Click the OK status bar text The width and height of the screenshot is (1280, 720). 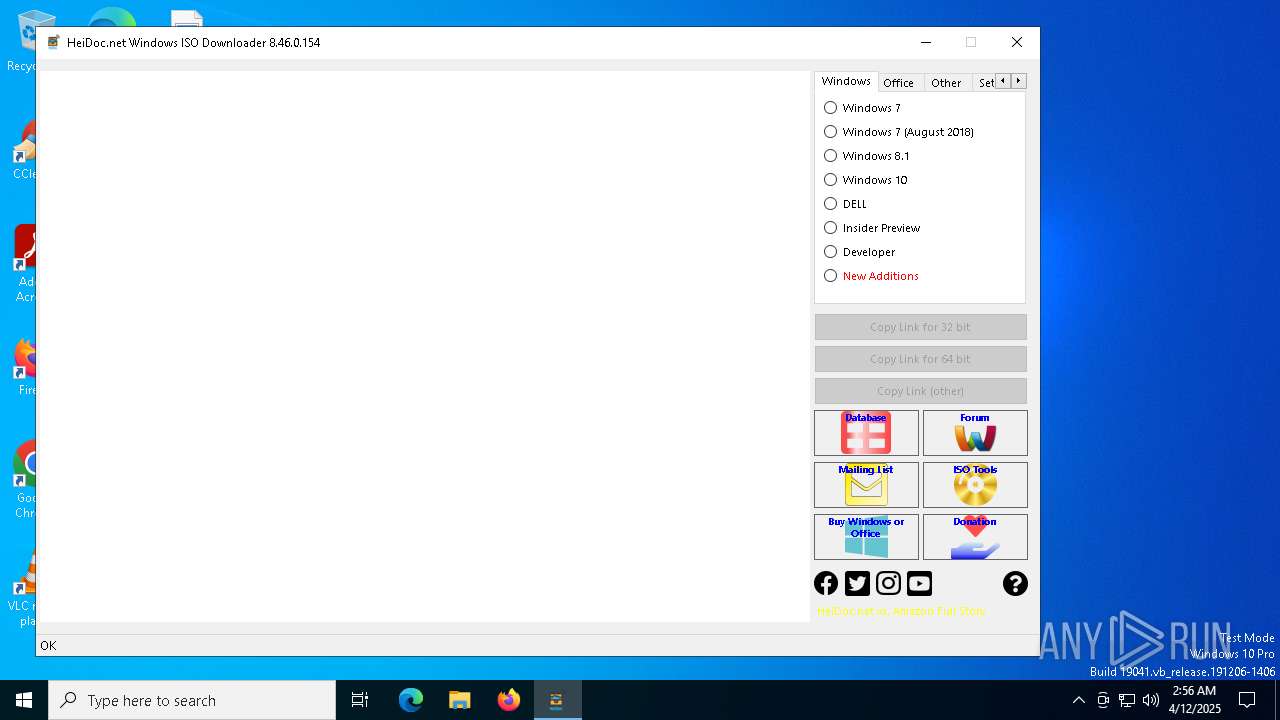pyautogui.click(x=48, y=646)
